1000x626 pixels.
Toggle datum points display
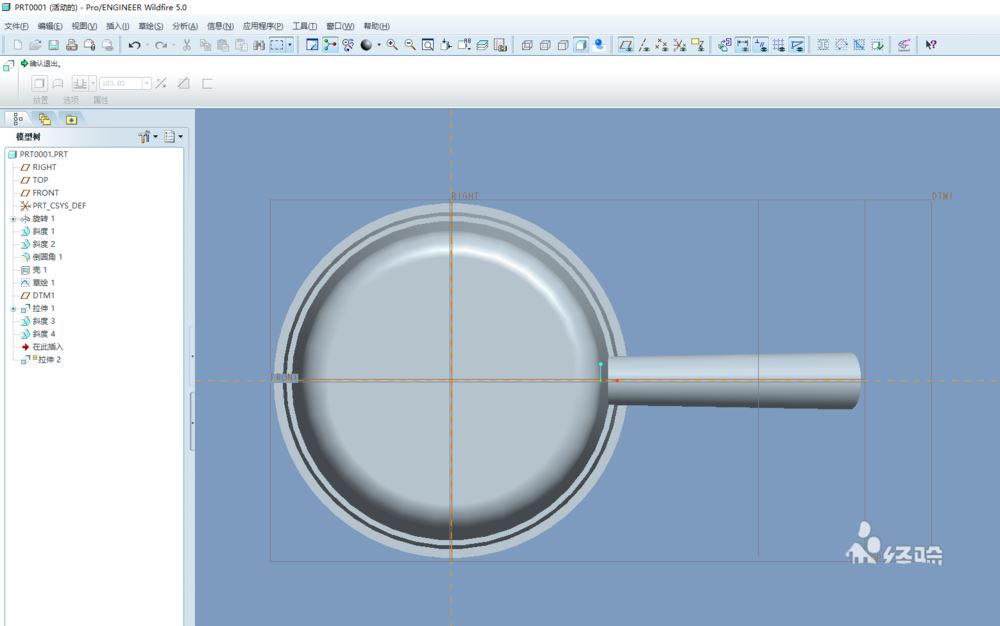tap(662, 45)
